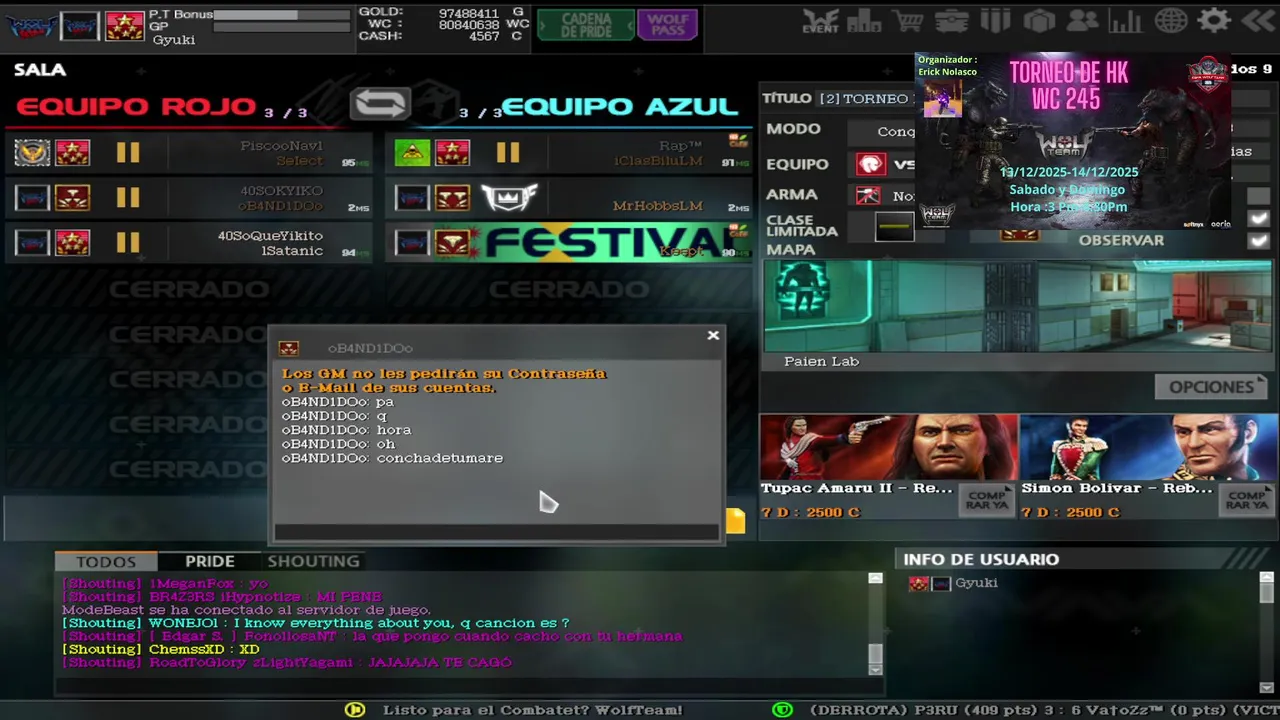1280x720 pixels.
Task: Open the Wolf Pass button
Action: [x=667, y=25]
